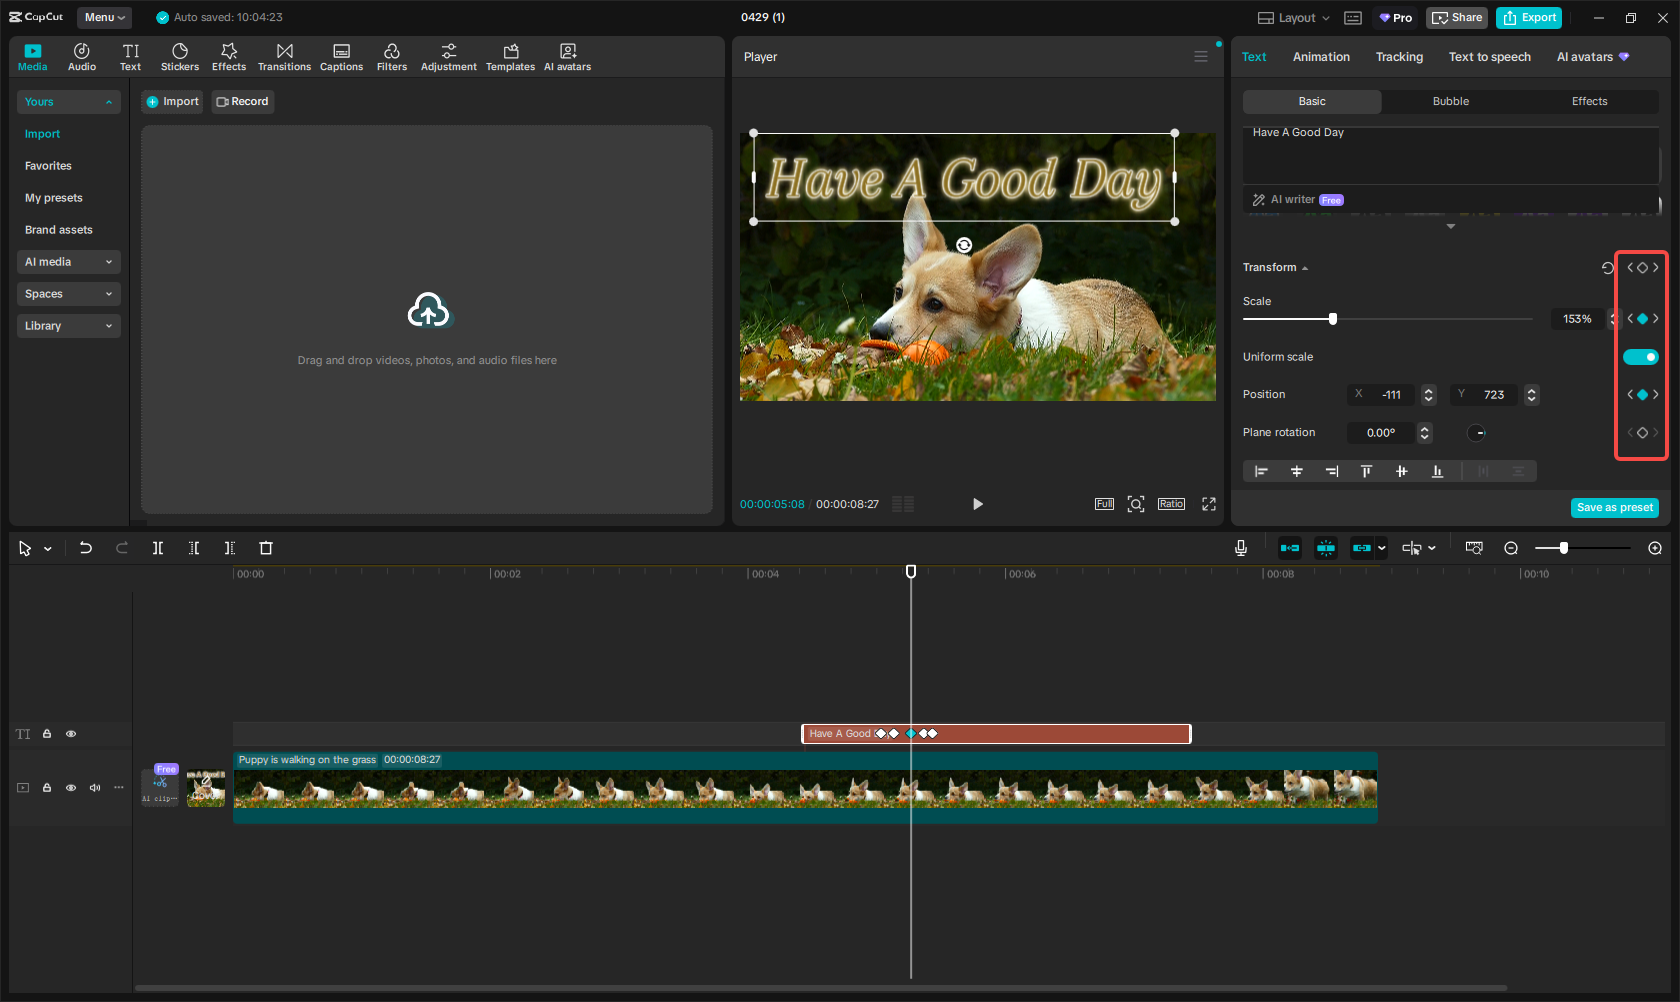This screenshot has width=1680, height=1002.
Task: Hide the text track with the eye icon
Action: pos(71,733)
